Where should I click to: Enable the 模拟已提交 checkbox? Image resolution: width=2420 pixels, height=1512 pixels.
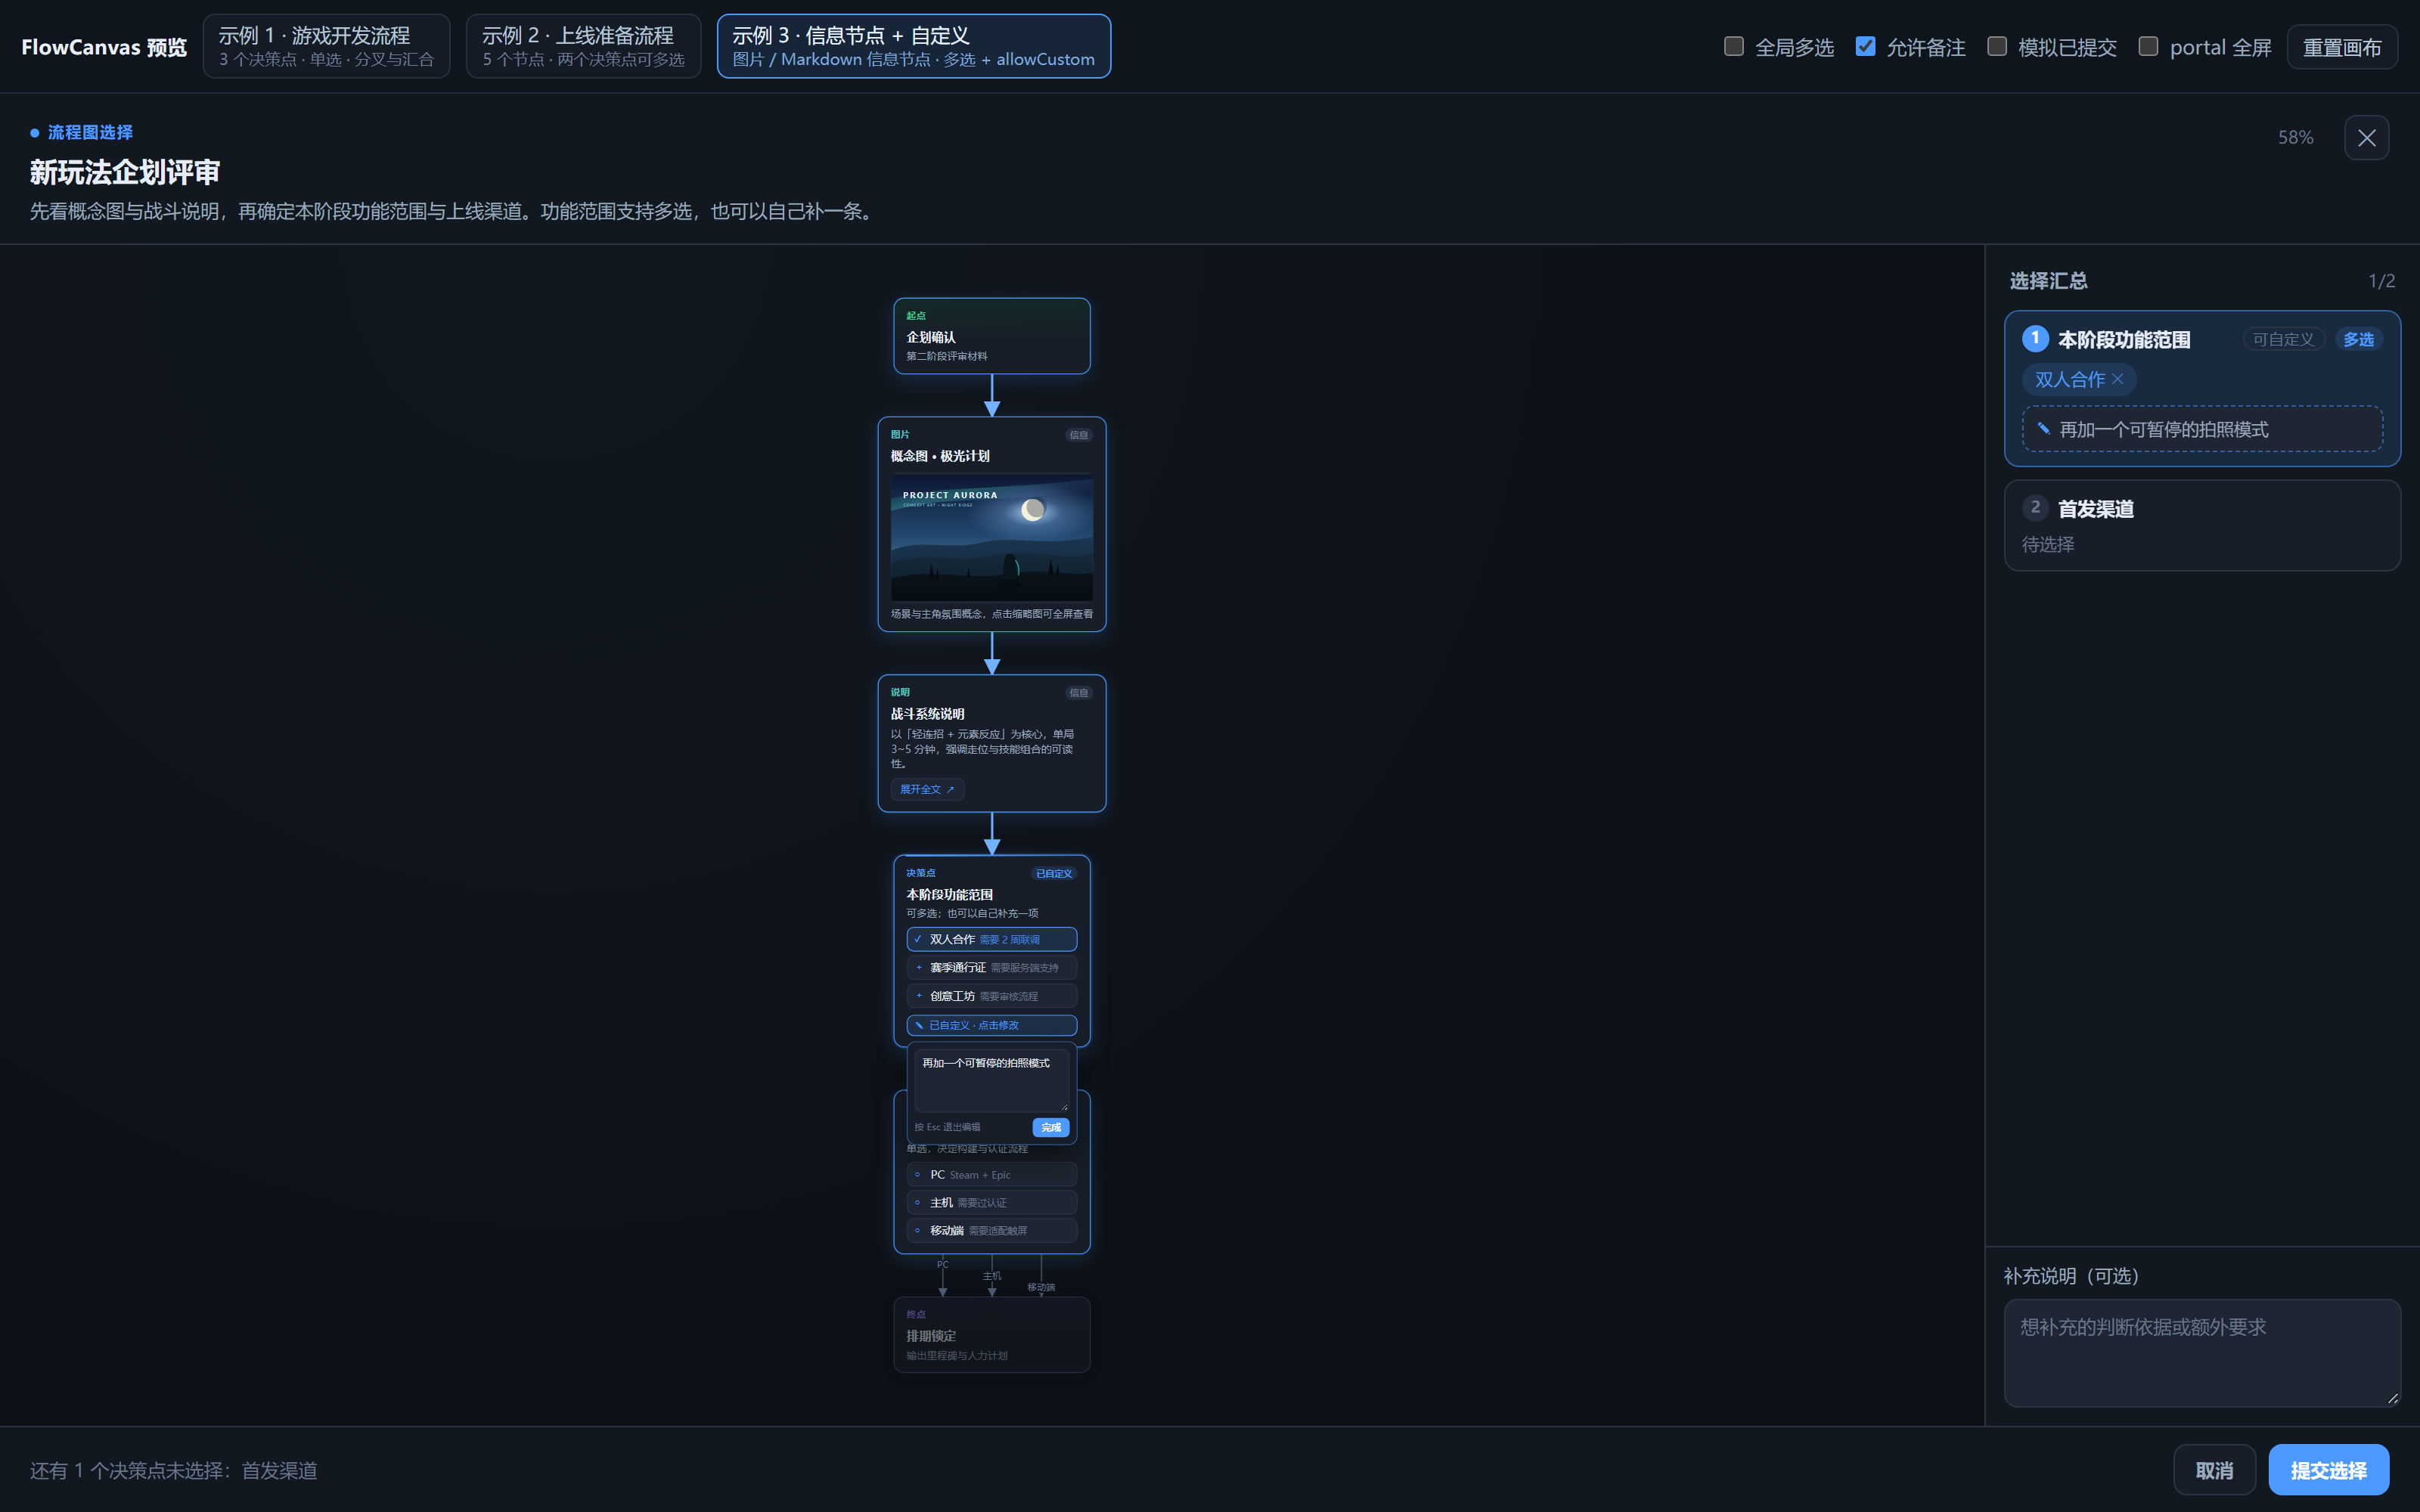(1996, 46)
